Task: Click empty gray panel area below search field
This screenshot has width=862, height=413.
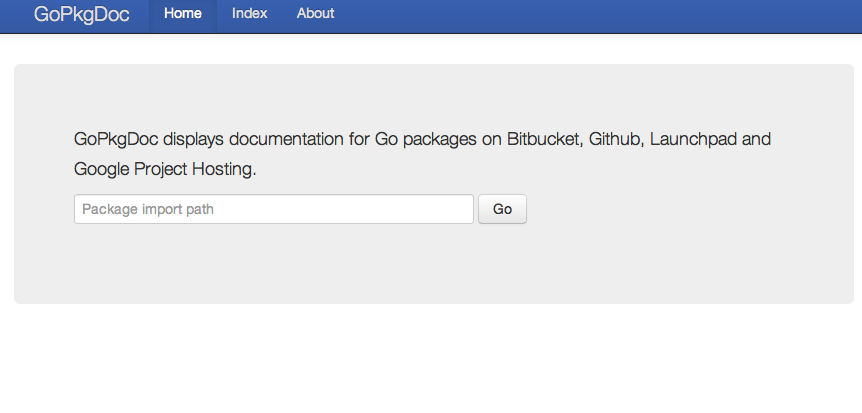Action: coord(430,265)
